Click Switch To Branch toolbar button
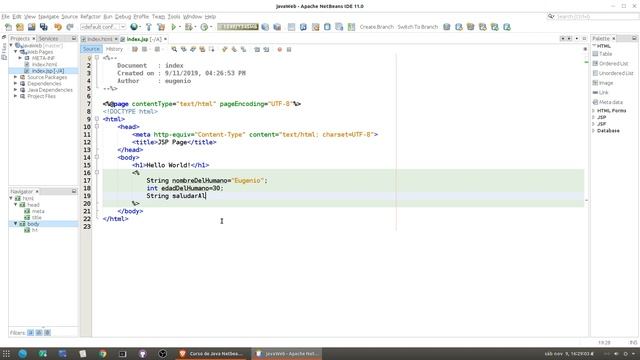The width and height of the screenshot is (640, 360). [x=418, y=27]
